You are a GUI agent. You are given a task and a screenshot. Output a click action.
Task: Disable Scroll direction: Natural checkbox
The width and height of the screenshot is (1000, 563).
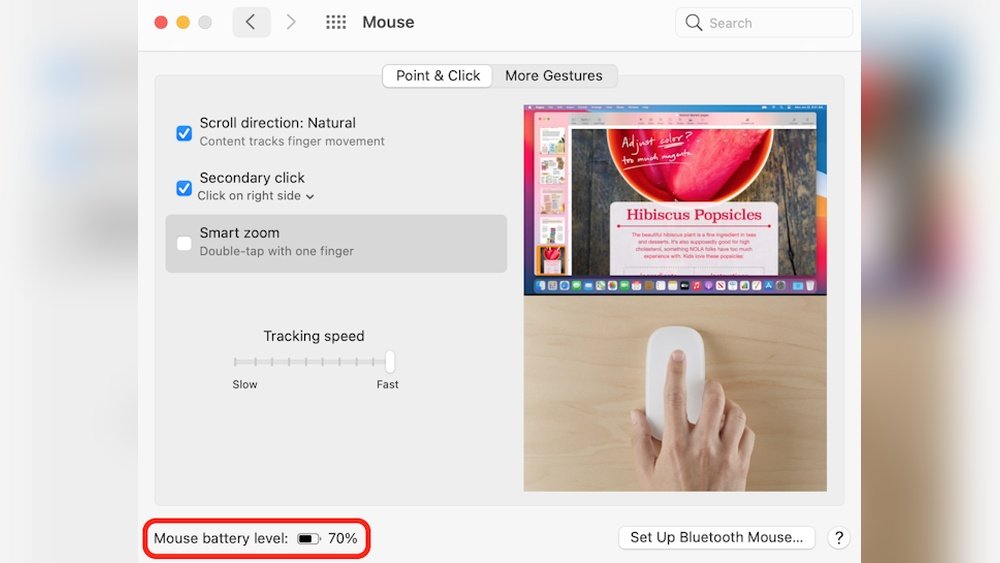184,133
